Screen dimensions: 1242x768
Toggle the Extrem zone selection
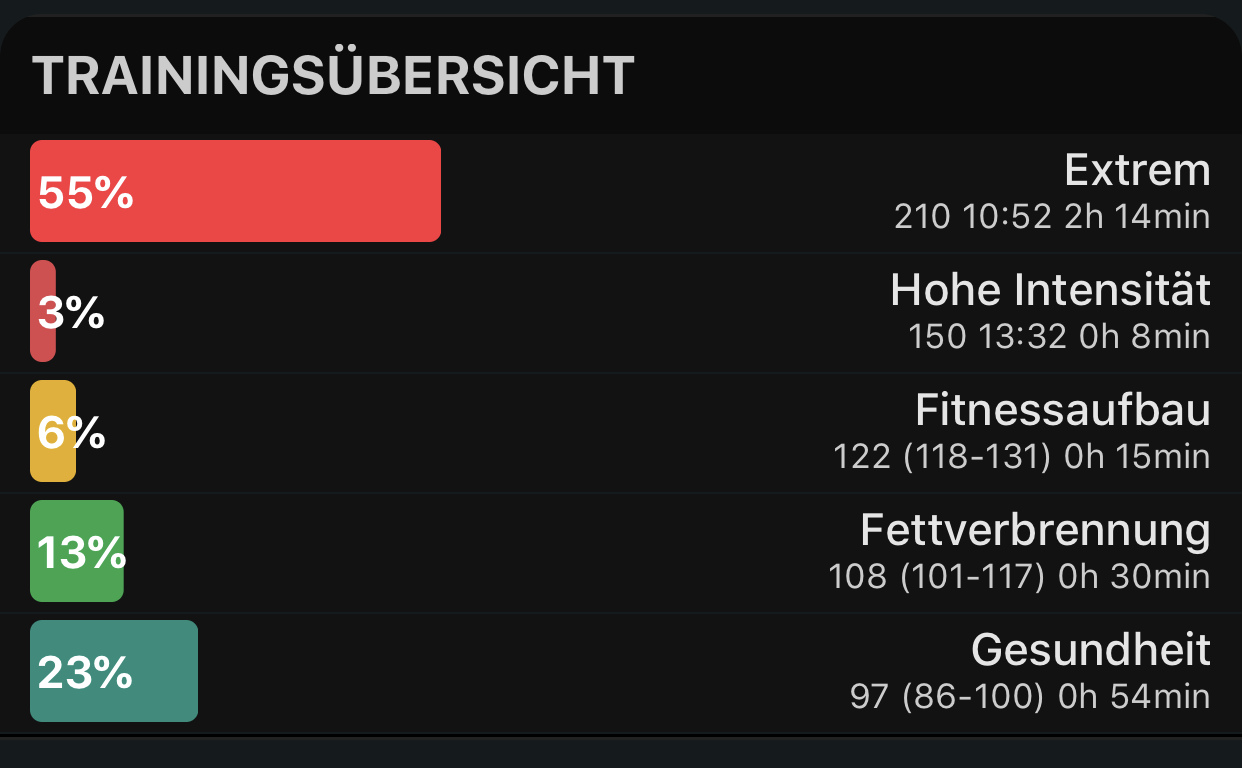click(235, 190)
